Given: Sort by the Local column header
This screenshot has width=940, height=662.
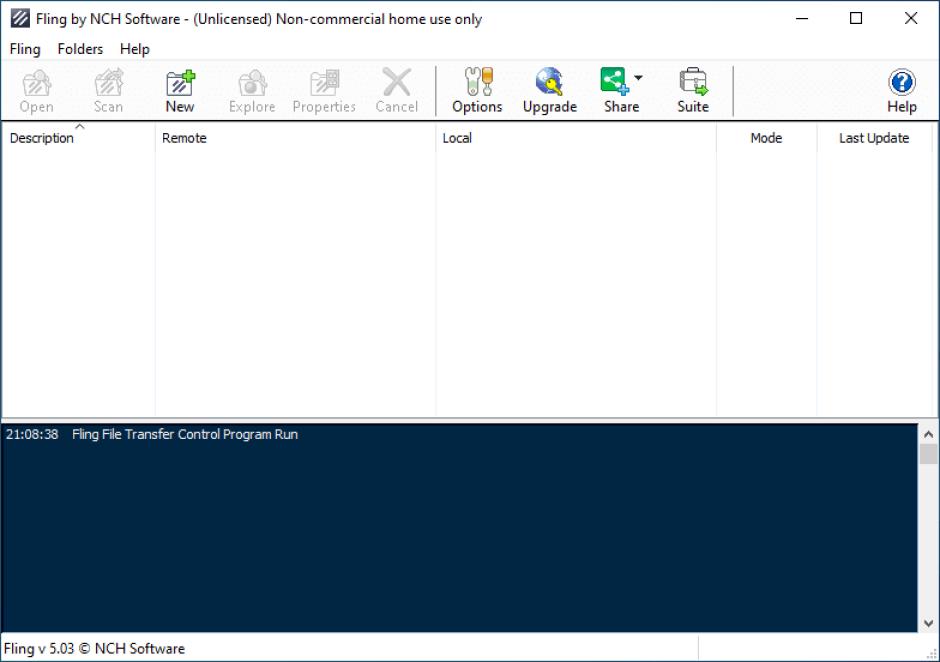Looking at the screenshot, I should tap(576, 138).
